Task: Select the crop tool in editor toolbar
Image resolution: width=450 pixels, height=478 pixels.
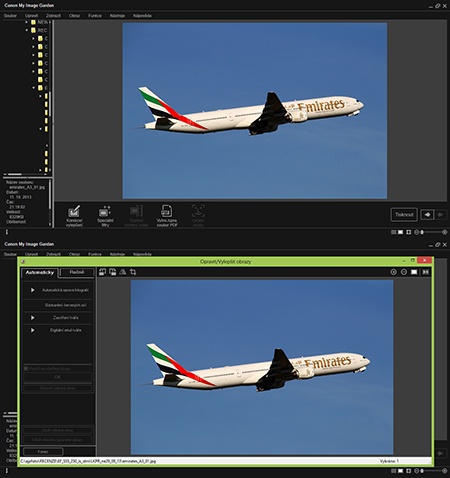Action: coord(133,272)
